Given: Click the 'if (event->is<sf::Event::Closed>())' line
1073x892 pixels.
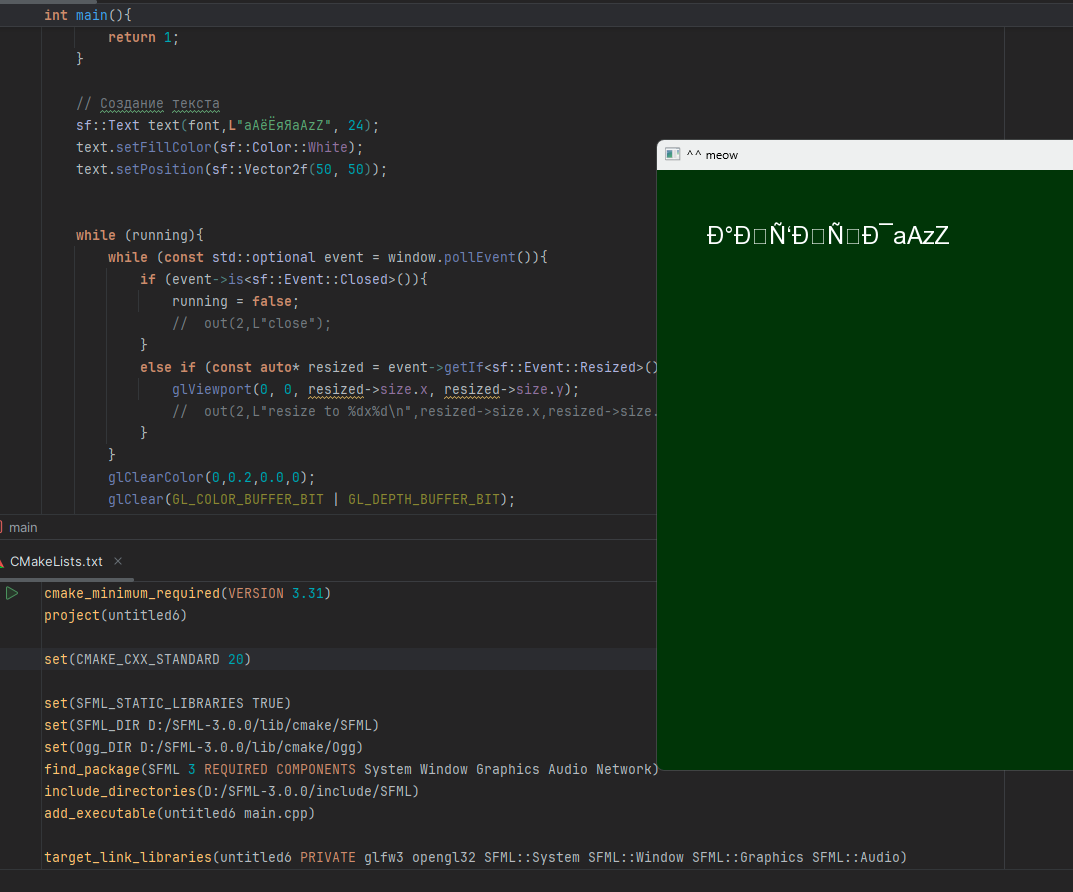Looking at the screenshot, I should tap(284, 279).
